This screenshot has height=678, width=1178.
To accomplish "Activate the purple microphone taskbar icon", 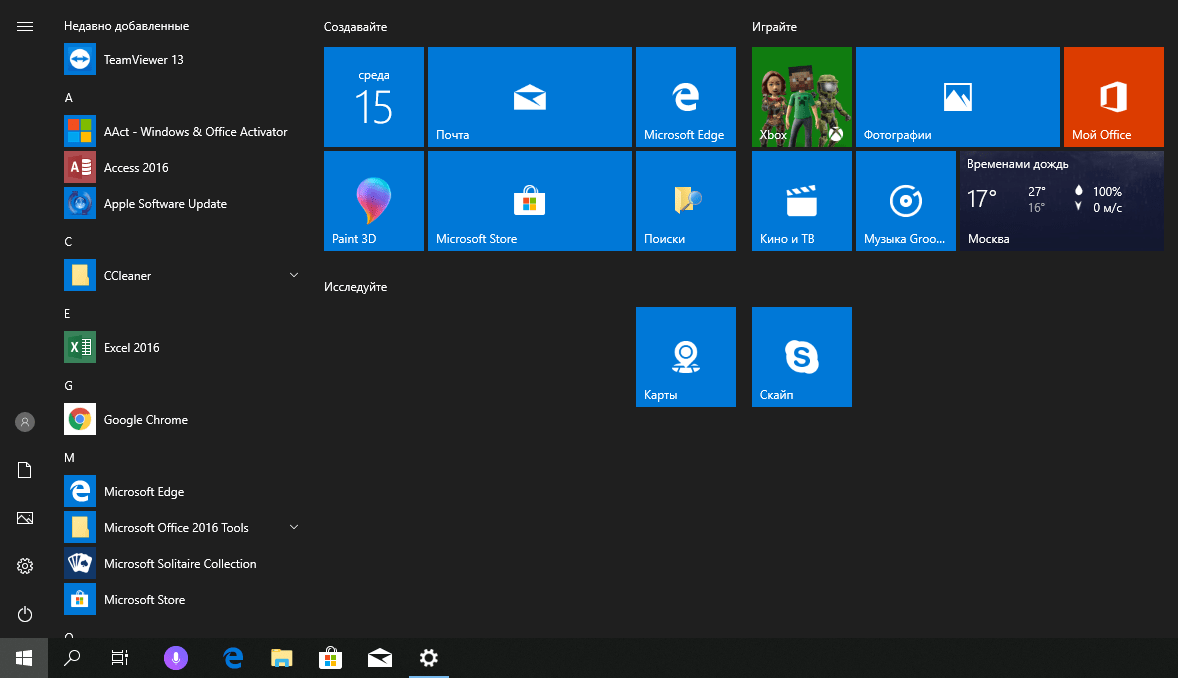I will click(x=176, y=658).
